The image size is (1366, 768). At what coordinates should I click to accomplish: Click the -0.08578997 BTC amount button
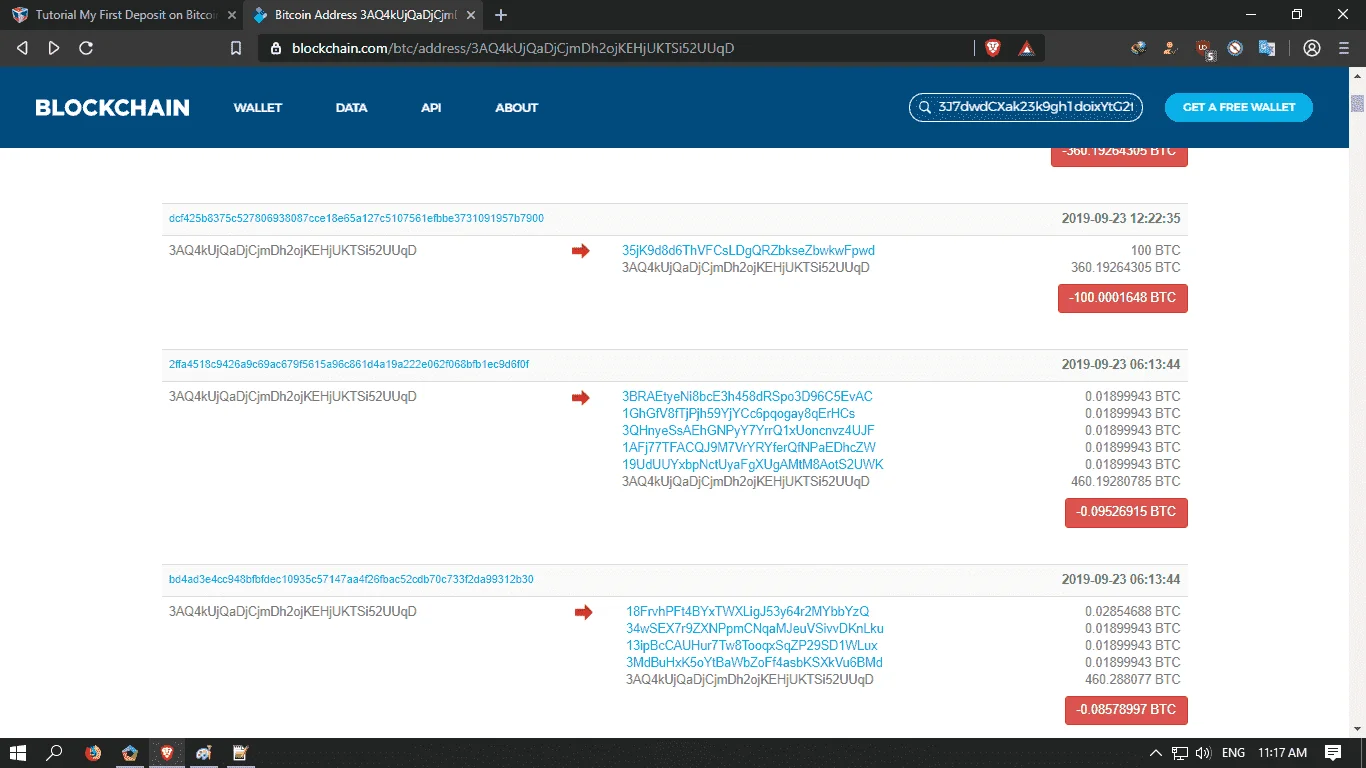coord(1126,710)
